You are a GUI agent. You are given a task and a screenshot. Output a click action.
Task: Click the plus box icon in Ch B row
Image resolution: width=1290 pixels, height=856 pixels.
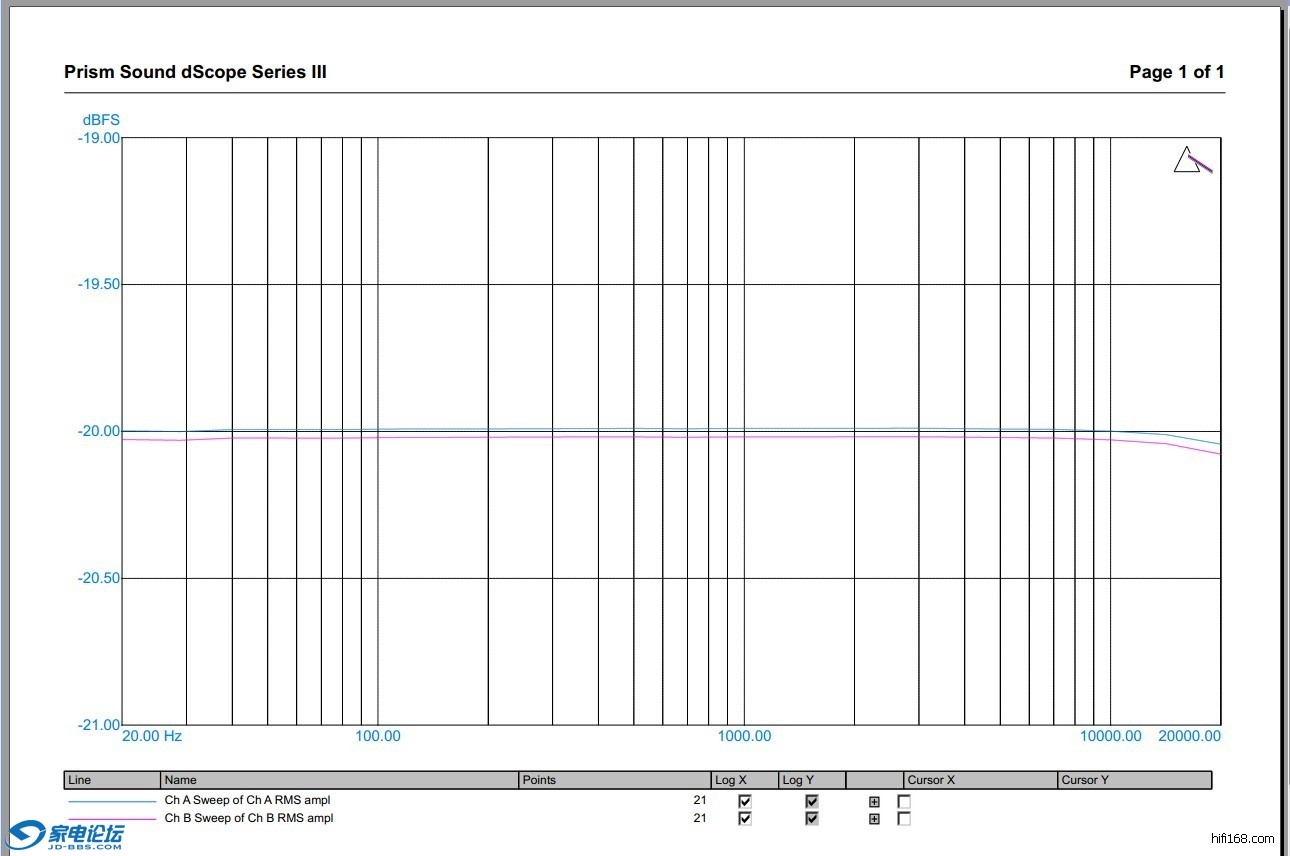pos(874,819)
